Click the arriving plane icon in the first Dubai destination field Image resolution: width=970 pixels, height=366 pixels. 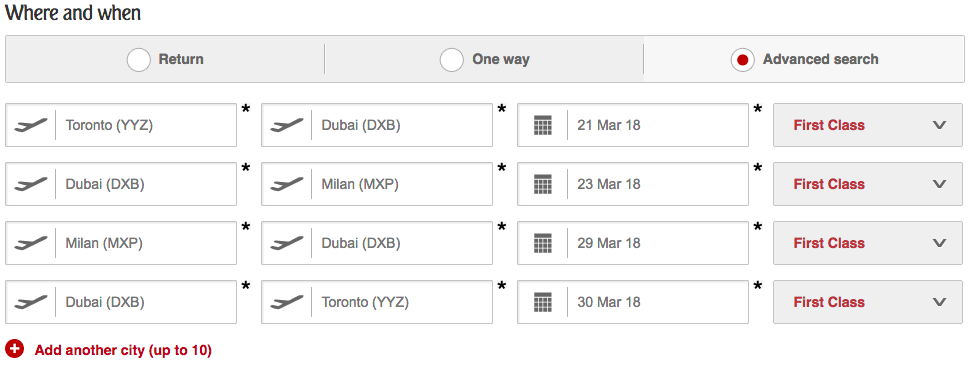(287, 126)
